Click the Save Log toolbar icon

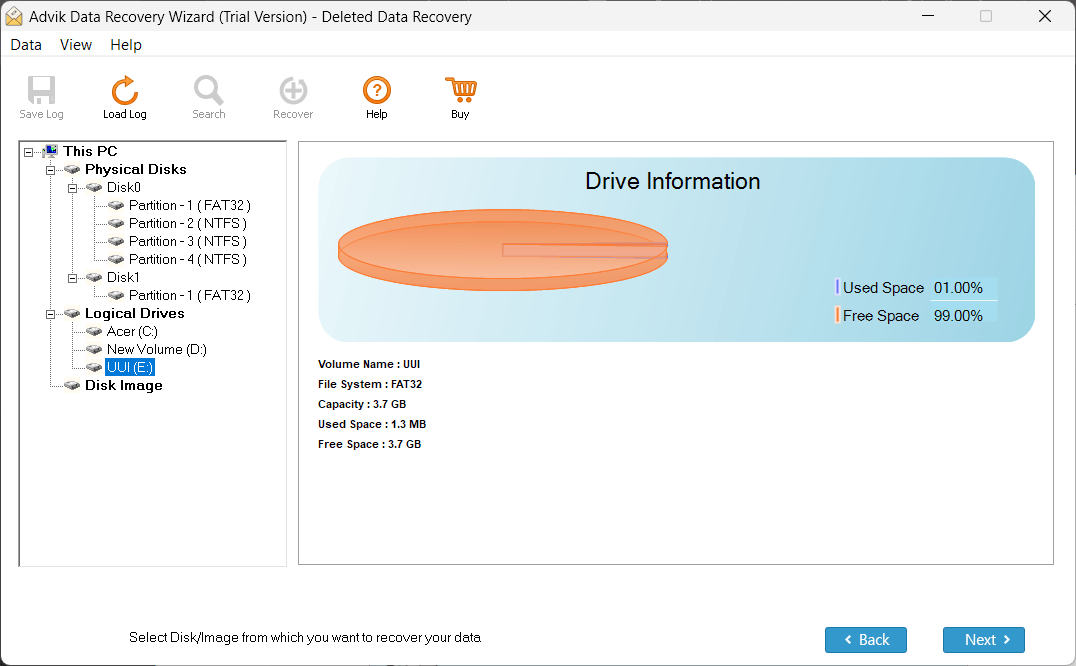point(41,90)
